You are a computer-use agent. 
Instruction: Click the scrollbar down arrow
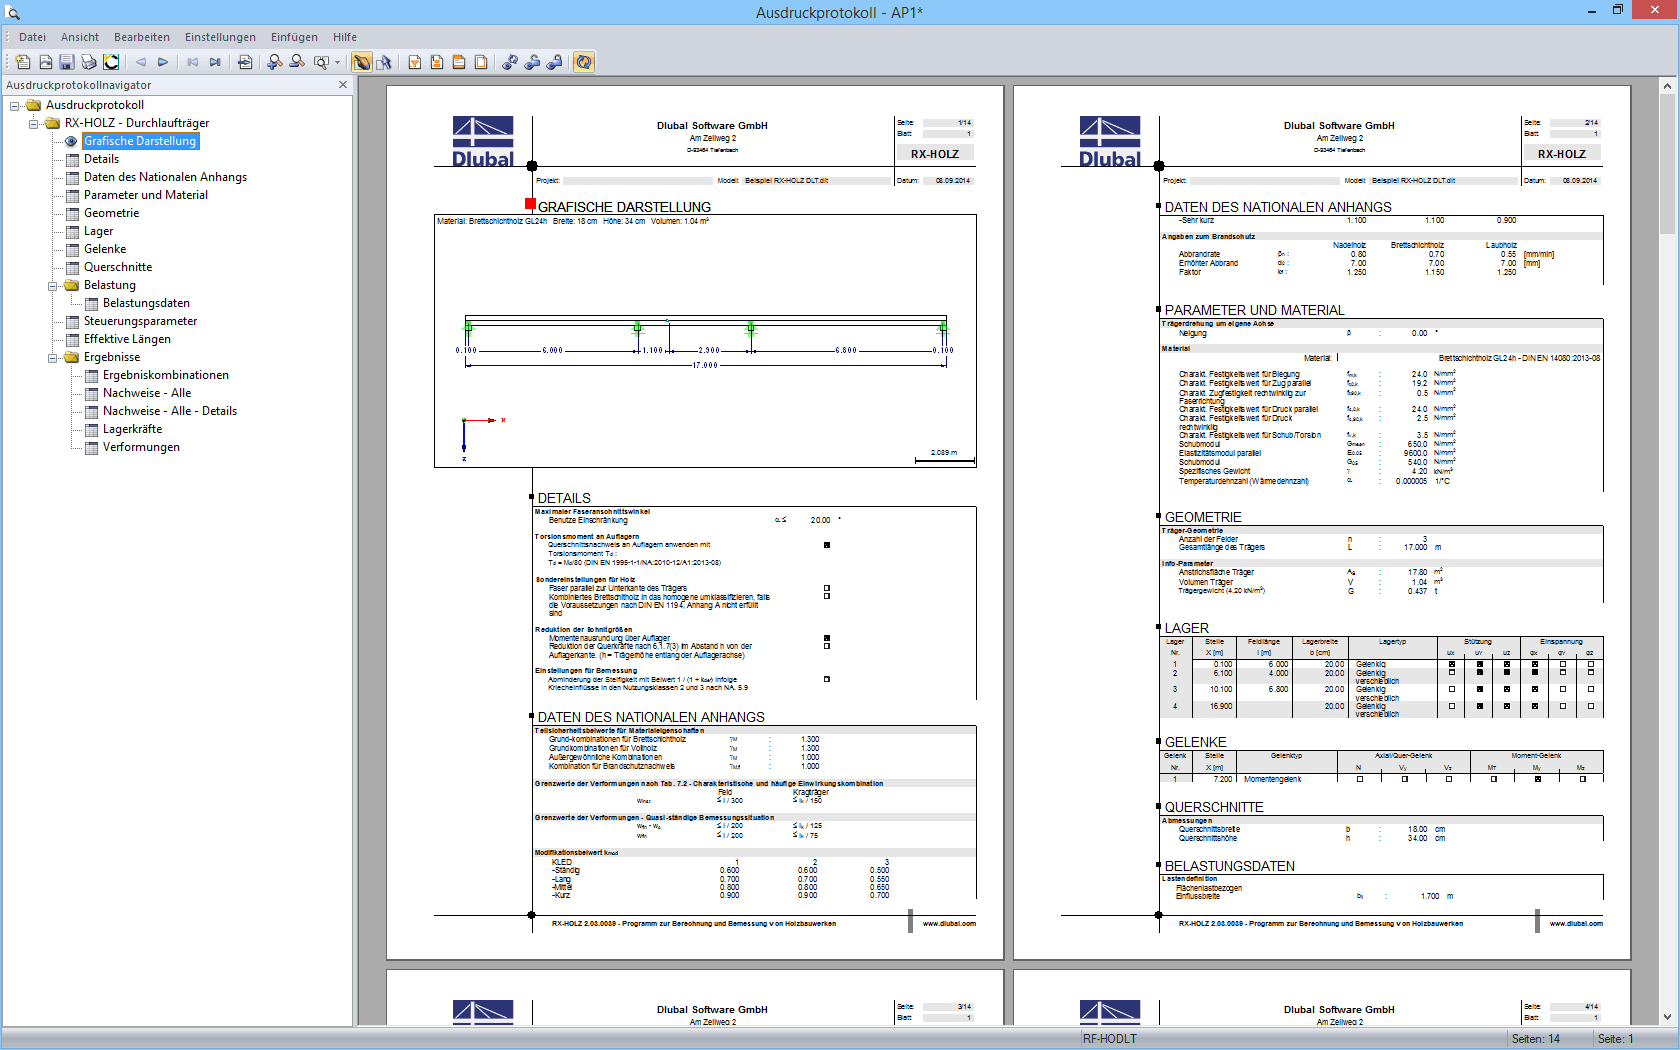click(1667, 1017)
